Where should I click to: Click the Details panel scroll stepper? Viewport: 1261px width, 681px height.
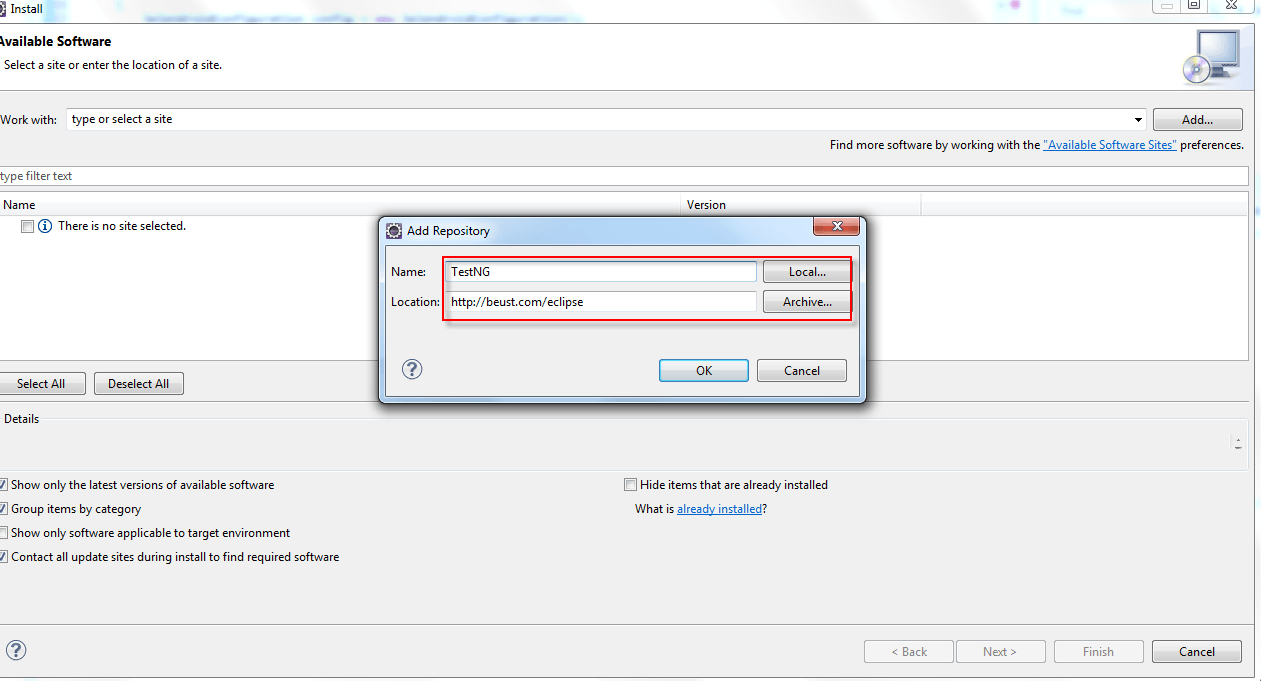tap(1239, 443)
